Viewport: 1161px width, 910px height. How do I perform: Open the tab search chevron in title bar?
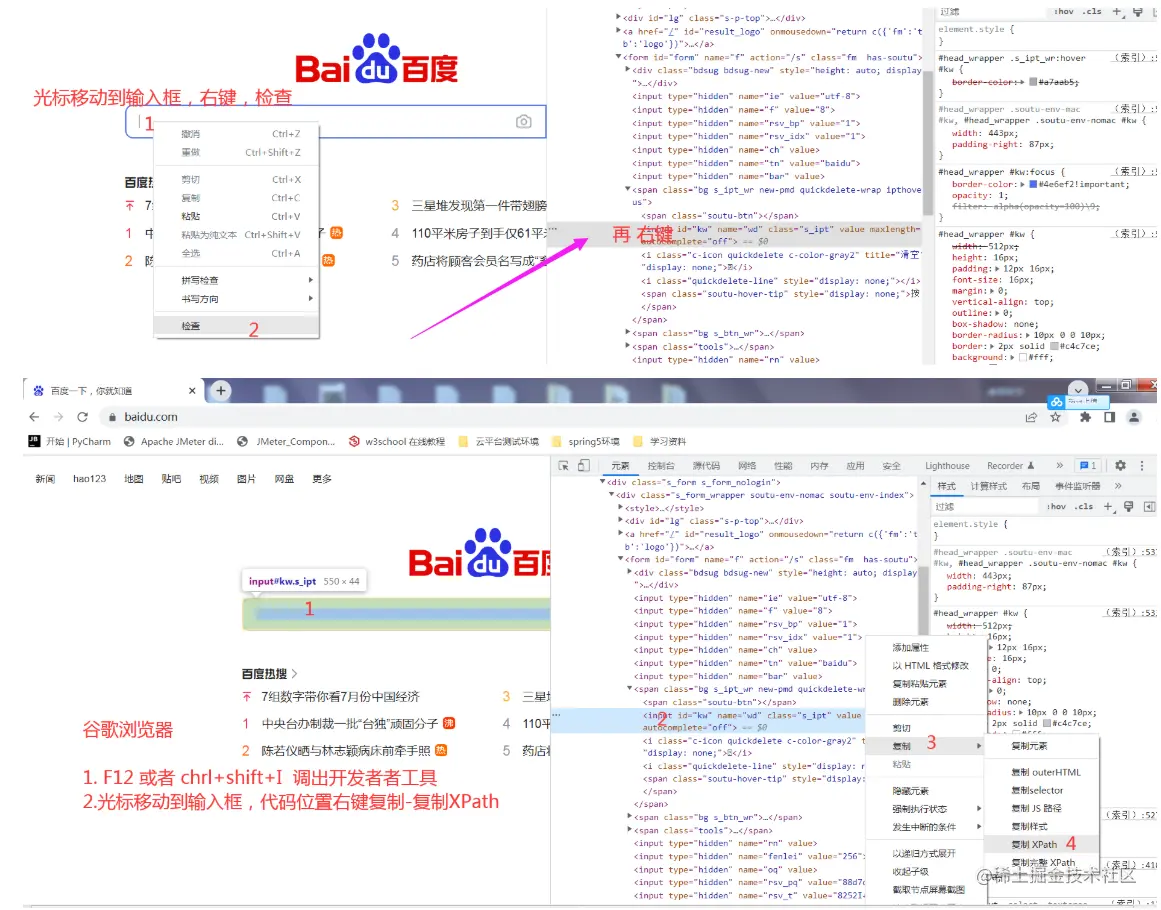point(1077,389)
